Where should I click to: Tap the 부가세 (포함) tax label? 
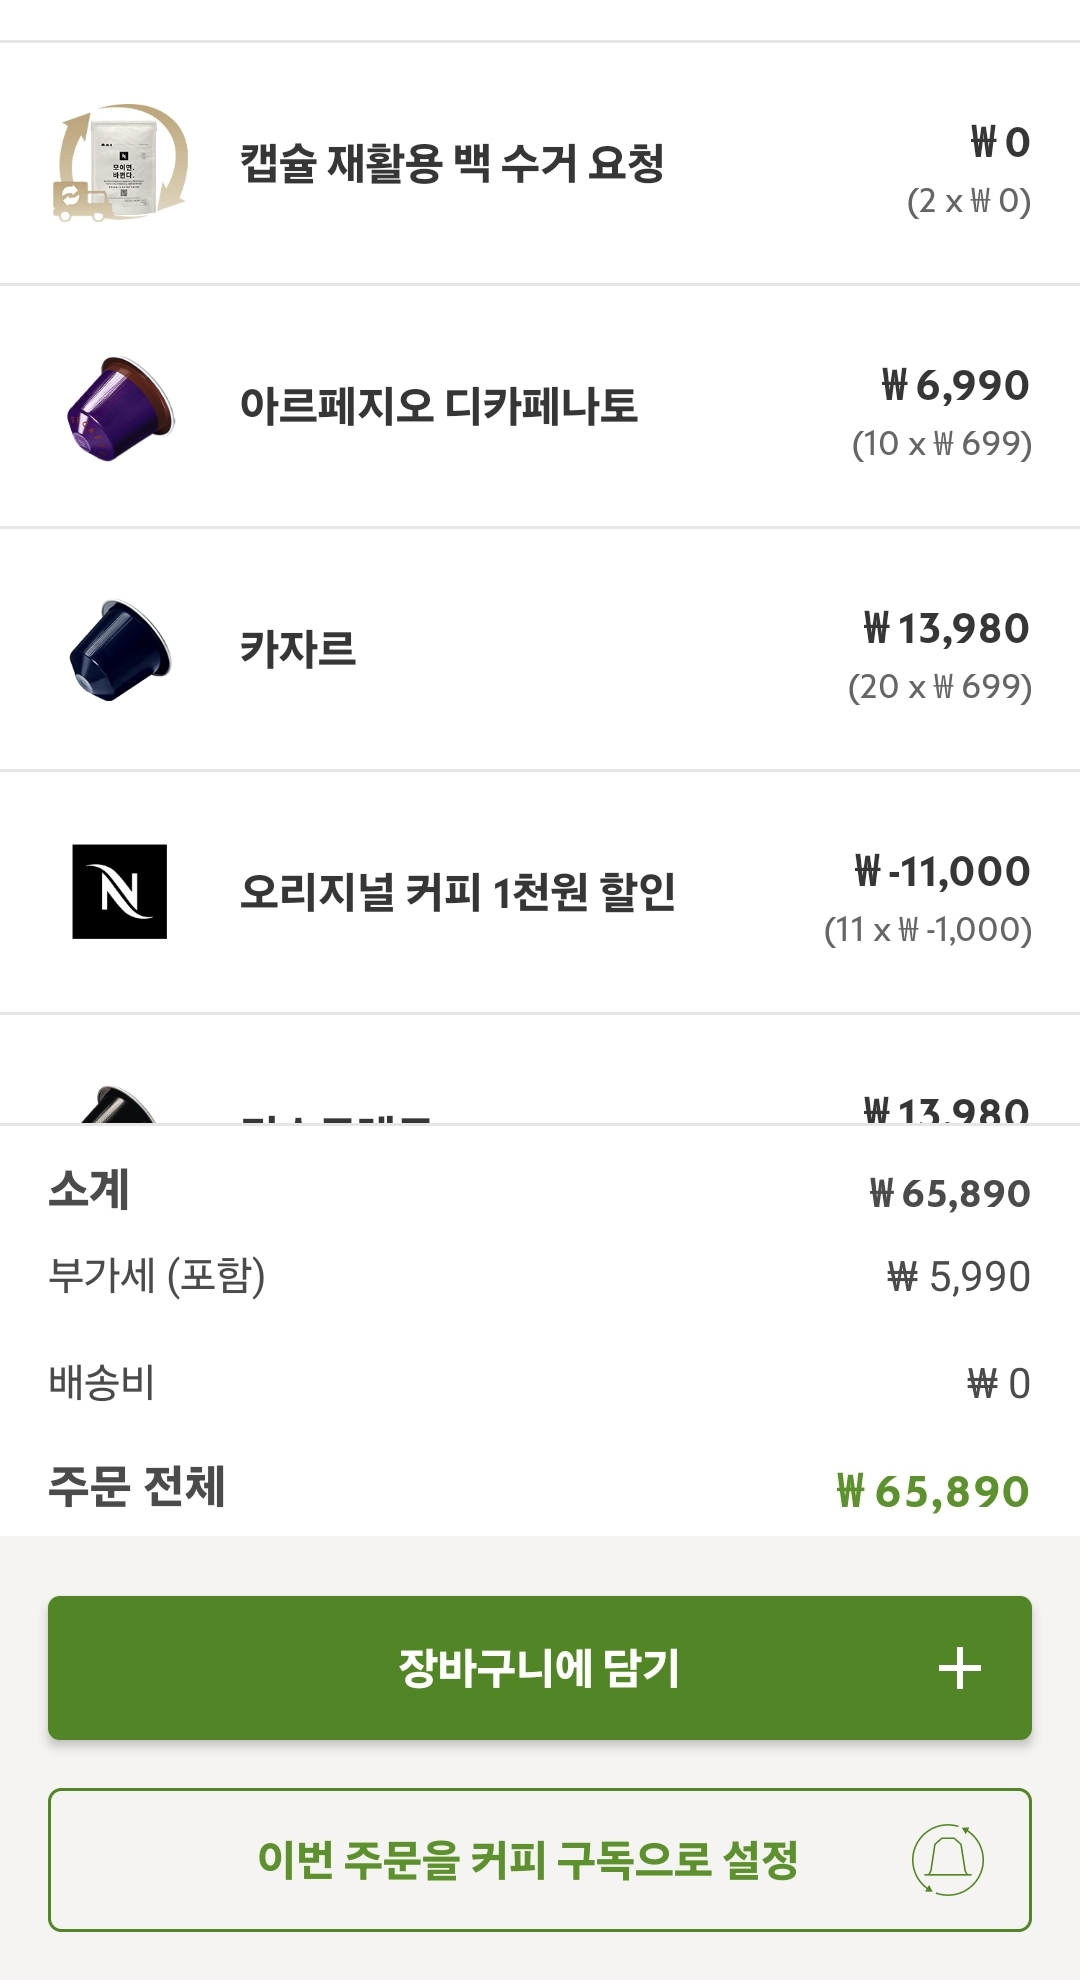coord(157,1276)
